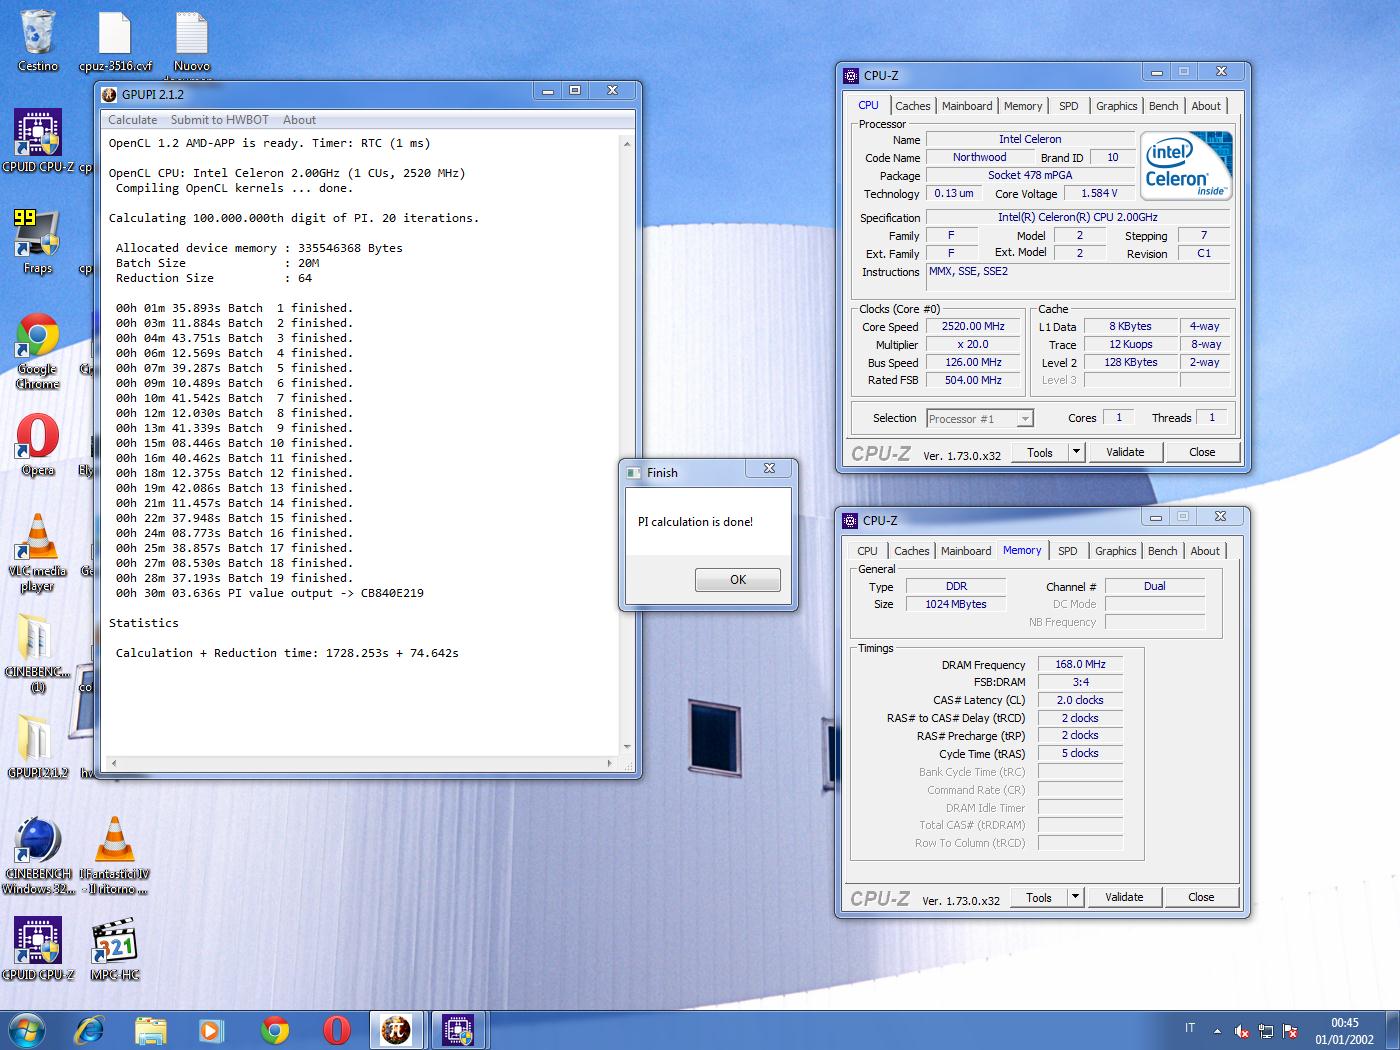Click GPUPI vertical scrollbar up arrow

627,144
